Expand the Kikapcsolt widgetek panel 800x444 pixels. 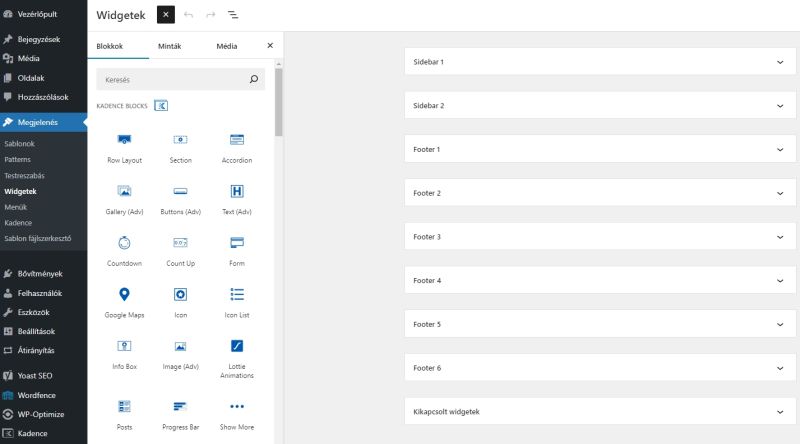[x=599, y=412]
